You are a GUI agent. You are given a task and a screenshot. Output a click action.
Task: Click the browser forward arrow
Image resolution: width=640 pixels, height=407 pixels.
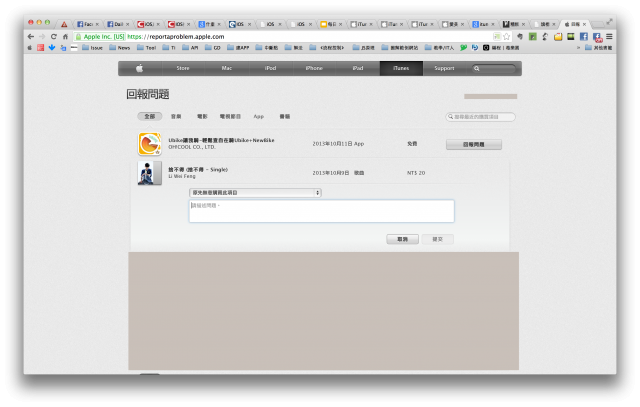click(42, 36)
